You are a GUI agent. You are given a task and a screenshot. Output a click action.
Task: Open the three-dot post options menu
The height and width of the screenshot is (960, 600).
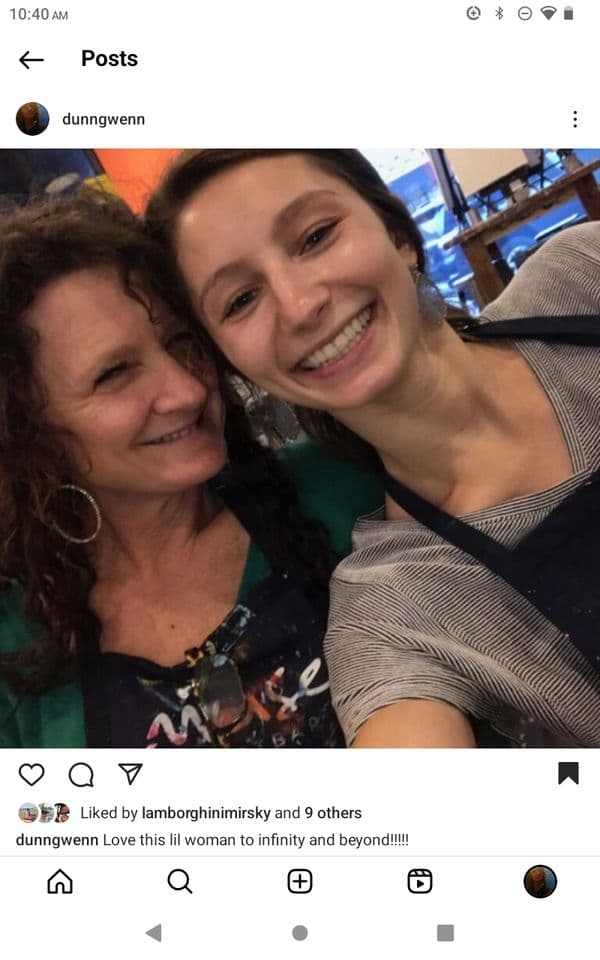(574, 119)
